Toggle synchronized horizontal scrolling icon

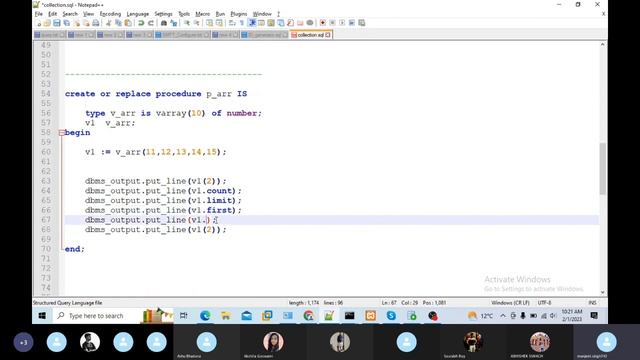(x=219, y=23)
